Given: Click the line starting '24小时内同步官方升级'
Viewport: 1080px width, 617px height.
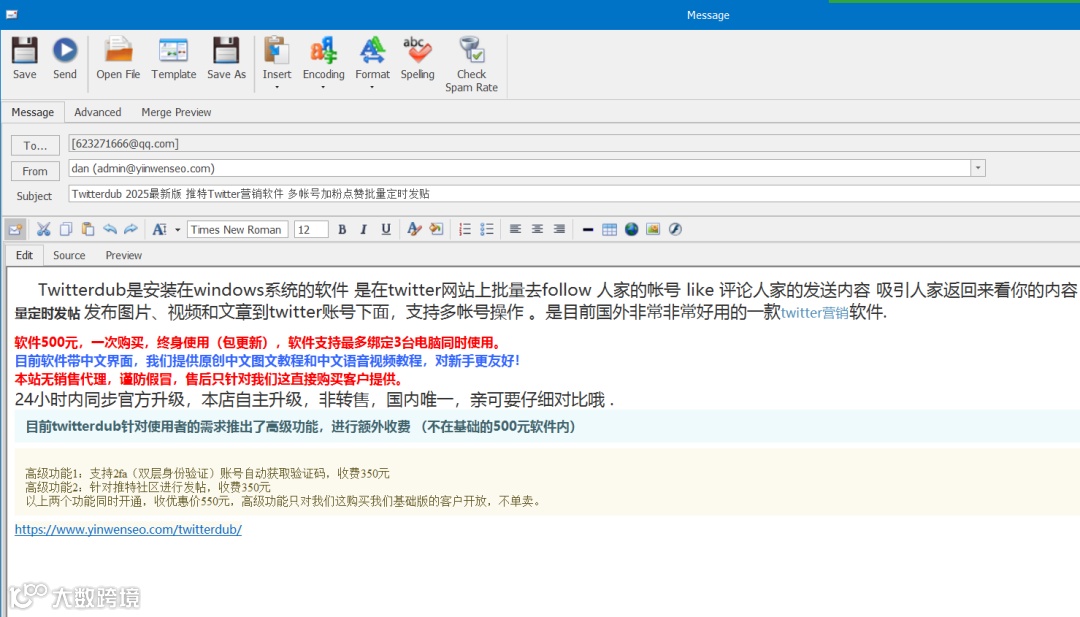Looking at the screenshot, I should (x=314, y=399).
